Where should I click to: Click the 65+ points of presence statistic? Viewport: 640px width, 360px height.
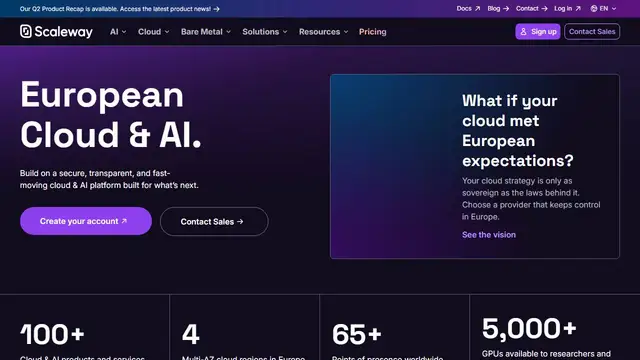tap(356, 334)
